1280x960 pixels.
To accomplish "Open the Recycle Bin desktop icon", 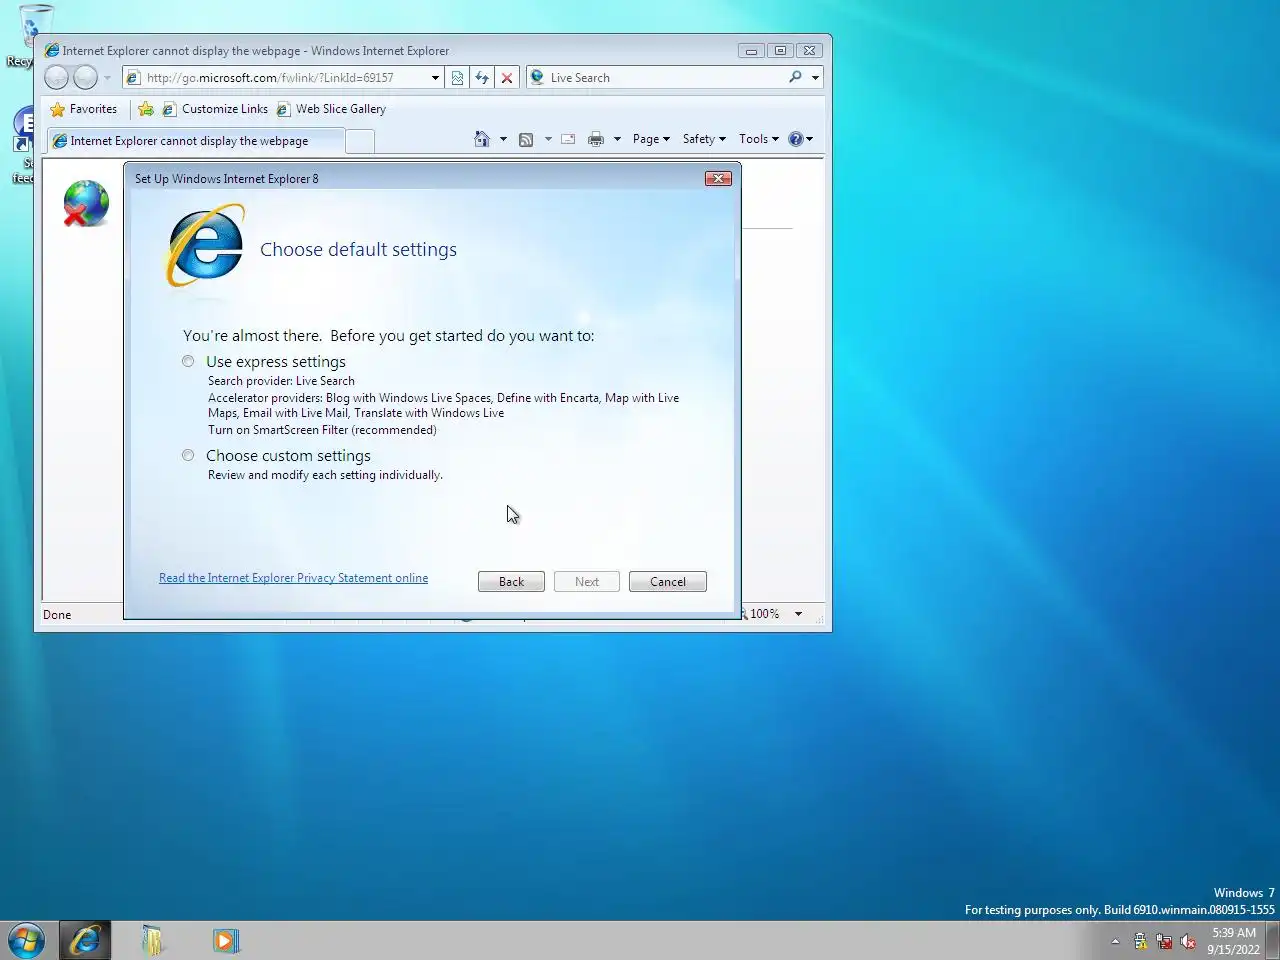I will tap(33, 35).
